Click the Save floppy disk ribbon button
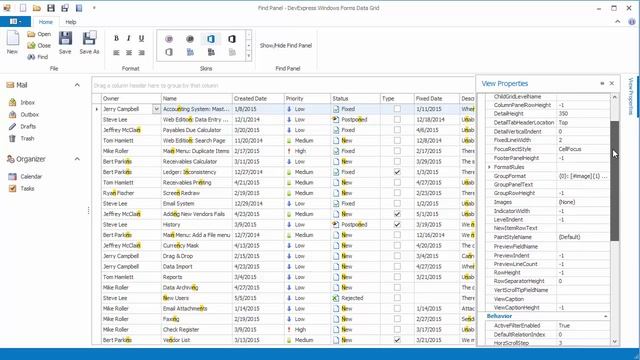The image size is (640, 360). pos(65,42)
